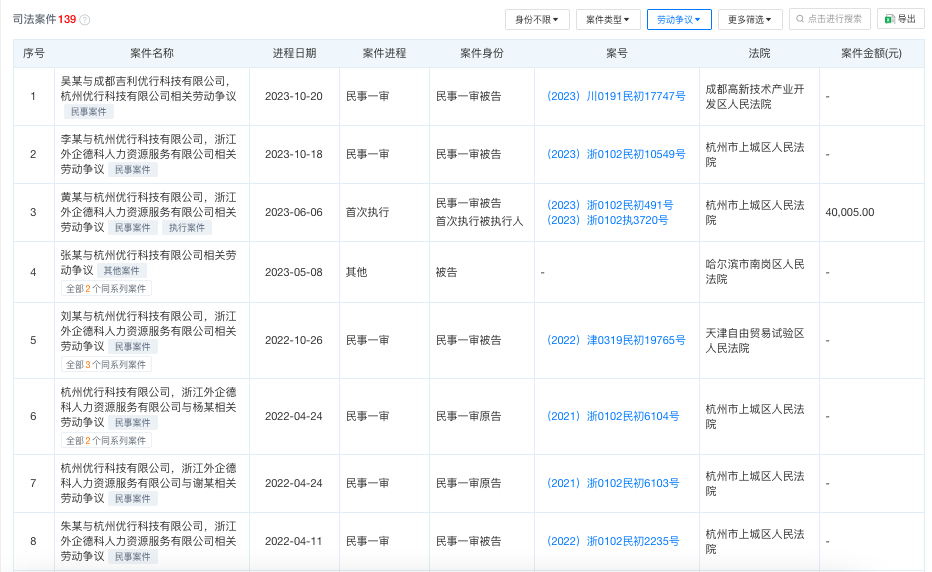Image resolution: width=932 pixels, height=572 pixels.
Task: Click the 其他案件 tag in row 4
Action: tap(121, 271)
